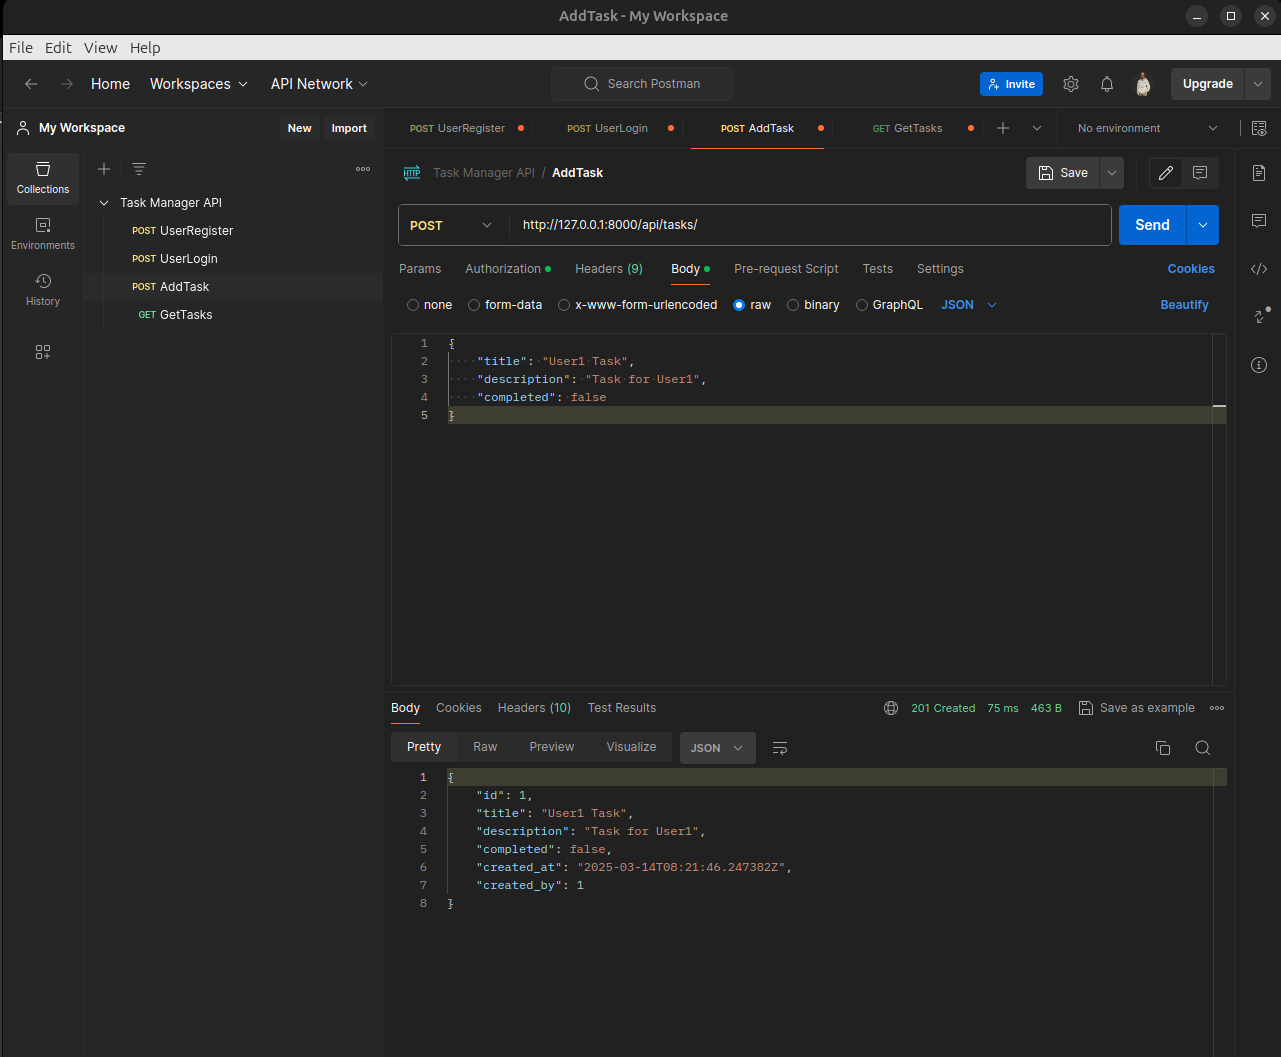This screenshot has height=1057, width=1281.
Task: Open the collections panel three-dots options
Action: click(x=363, y=169)
